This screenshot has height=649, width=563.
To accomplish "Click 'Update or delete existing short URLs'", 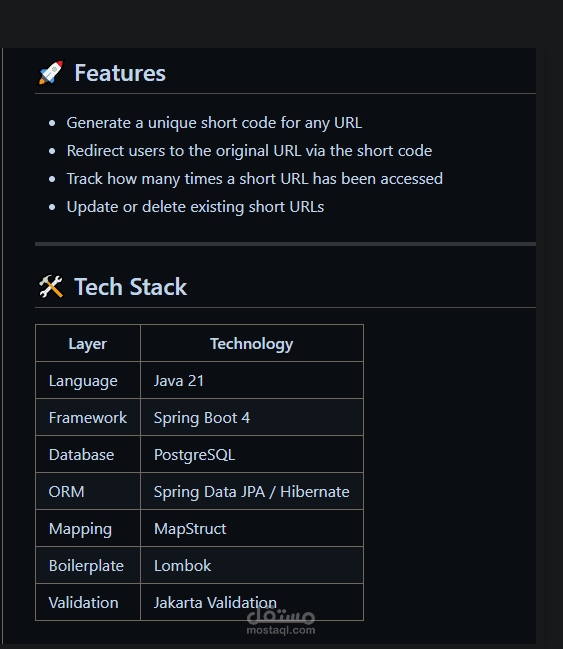I will tap(195, 207).
